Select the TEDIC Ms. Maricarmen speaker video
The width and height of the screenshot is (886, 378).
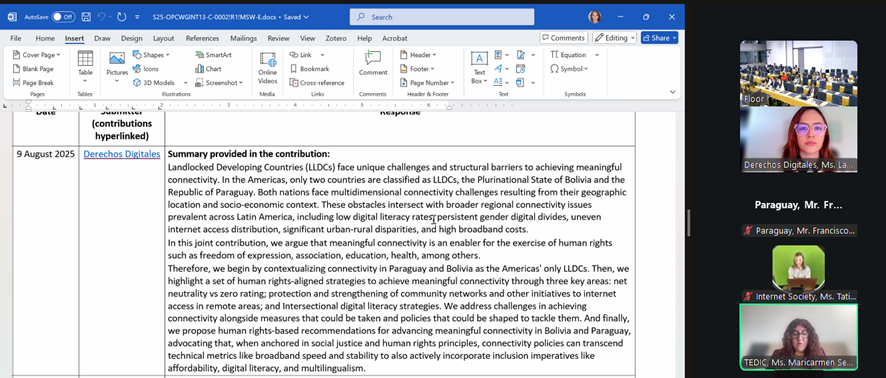(798, 337)
